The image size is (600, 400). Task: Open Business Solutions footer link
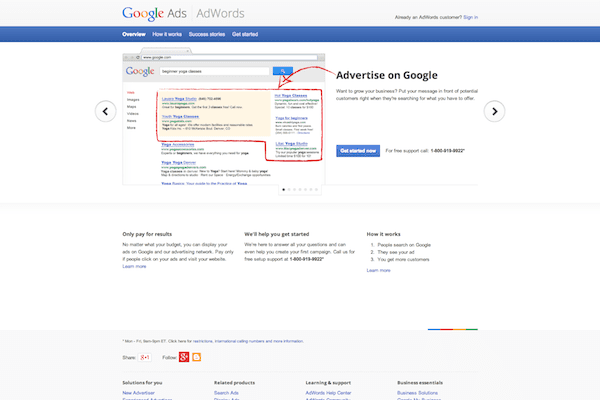click(x=417, y=393)
